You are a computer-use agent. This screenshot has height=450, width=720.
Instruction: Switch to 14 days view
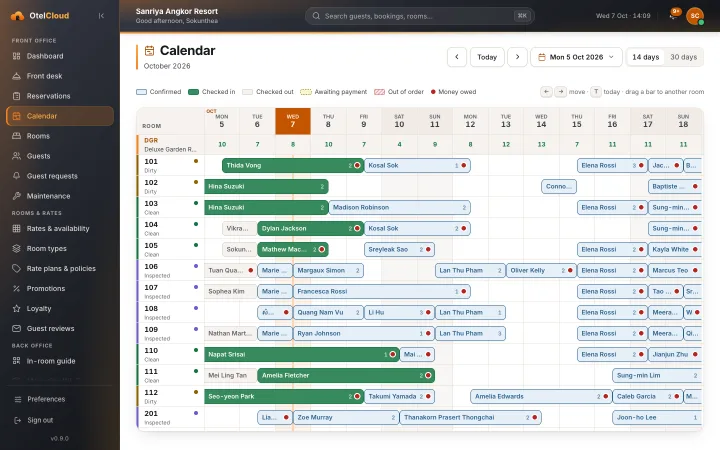[646, 57]
